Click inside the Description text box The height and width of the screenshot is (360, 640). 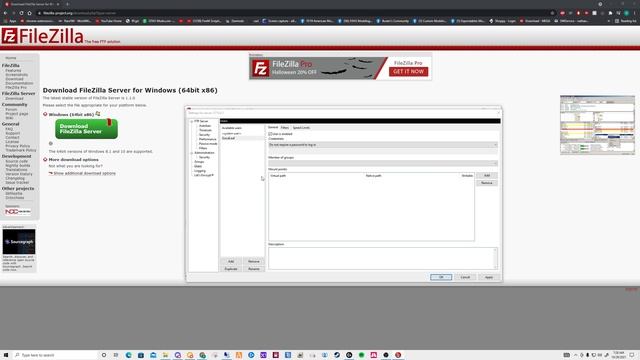tap(383, 258)
